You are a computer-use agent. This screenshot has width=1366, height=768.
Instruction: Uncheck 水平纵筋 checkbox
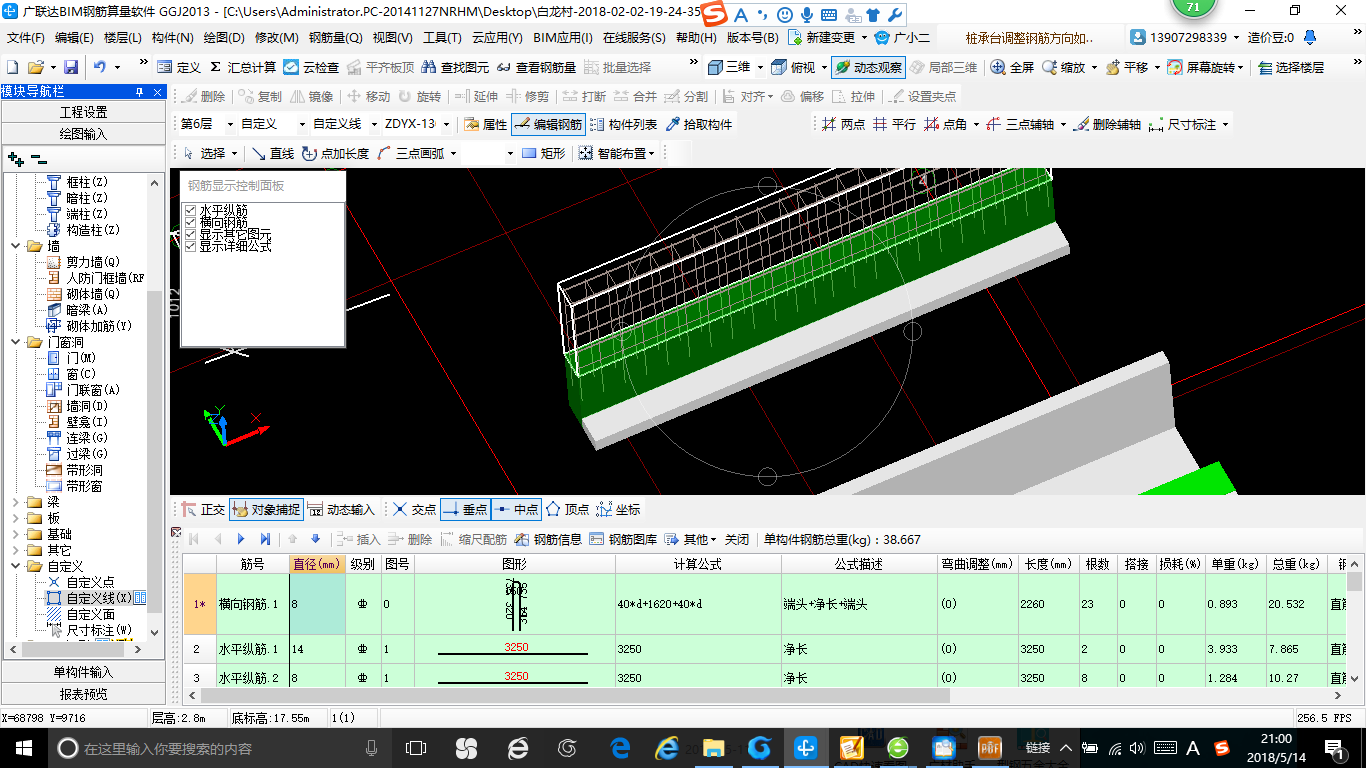pyautogui.click(x=191, y=211)
